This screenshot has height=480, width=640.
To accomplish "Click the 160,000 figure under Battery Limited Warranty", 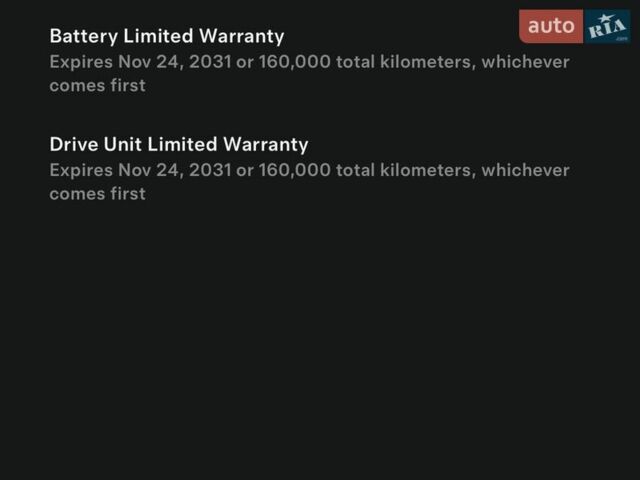I will click(294, 62).
